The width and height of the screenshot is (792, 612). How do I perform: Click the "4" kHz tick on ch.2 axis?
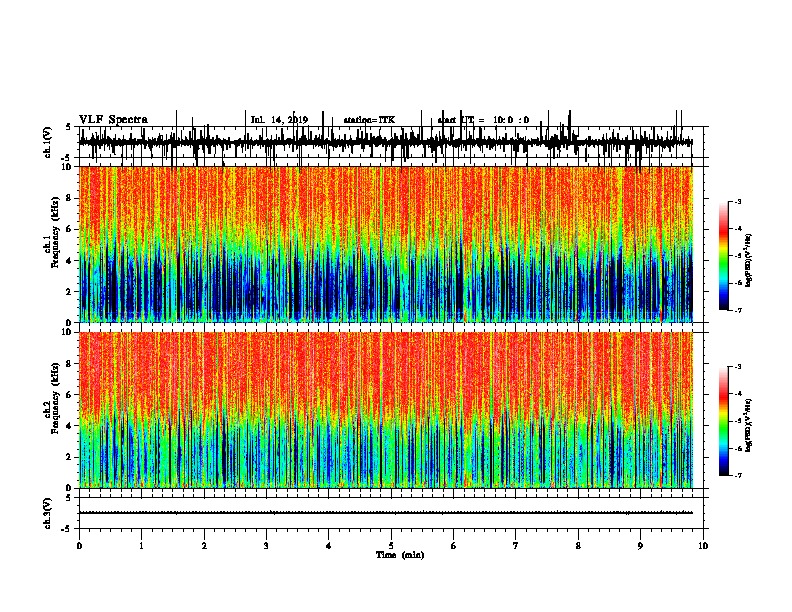click(x=69, y=426)
